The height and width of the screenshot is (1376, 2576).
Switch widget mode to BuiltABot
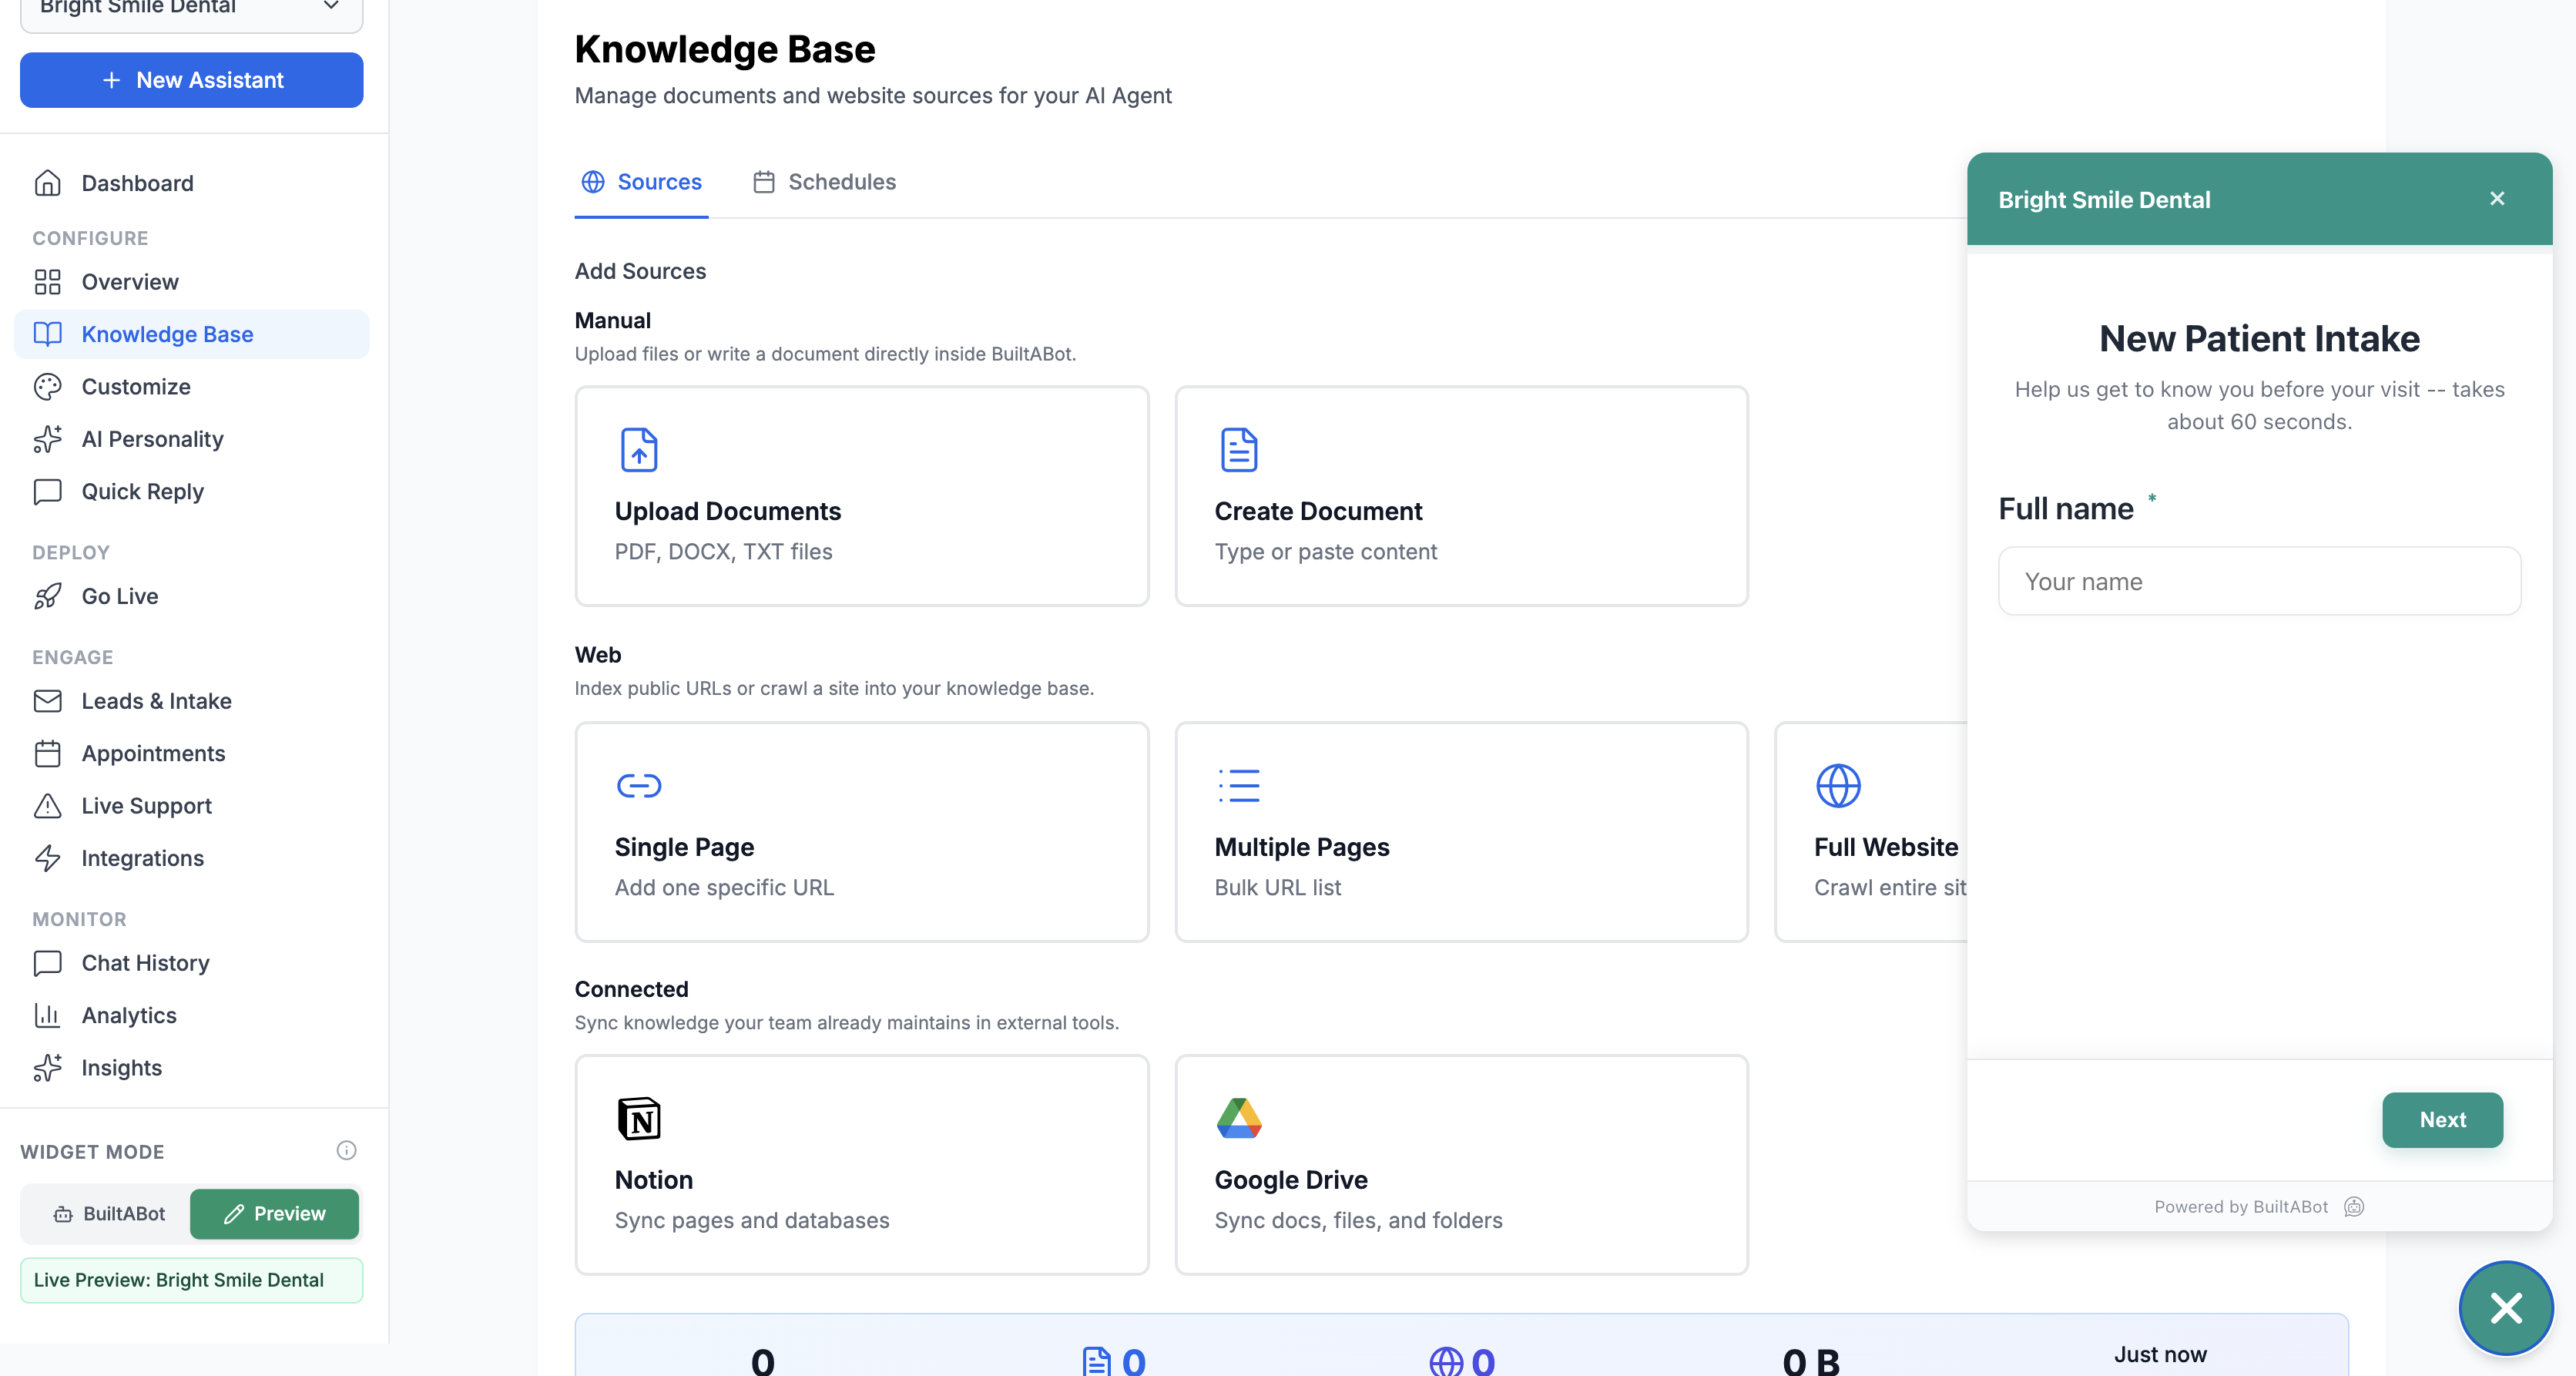(108, 1214)
